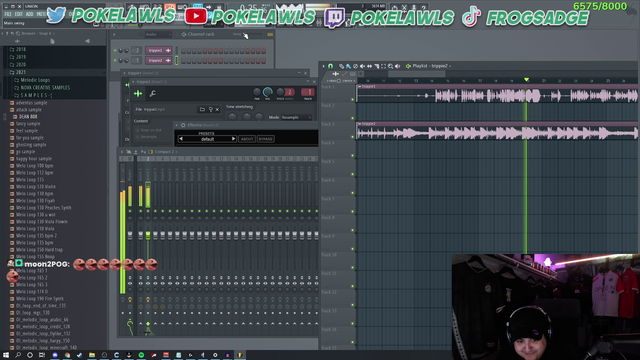Click the ABOUT button in Effector
The image size is (640, 360).
247,139
